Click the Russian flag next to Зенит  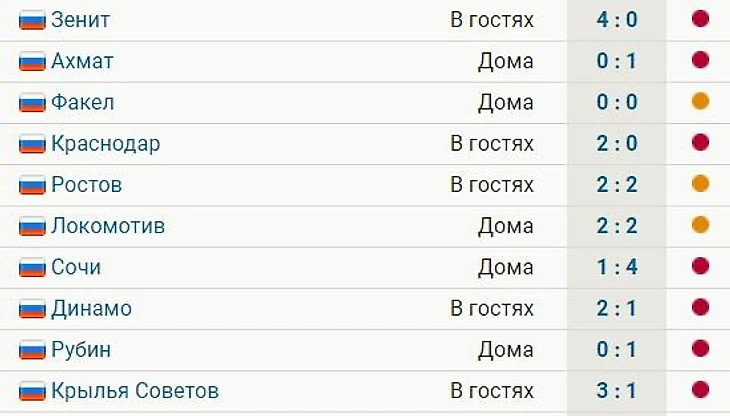pos(33,20)
